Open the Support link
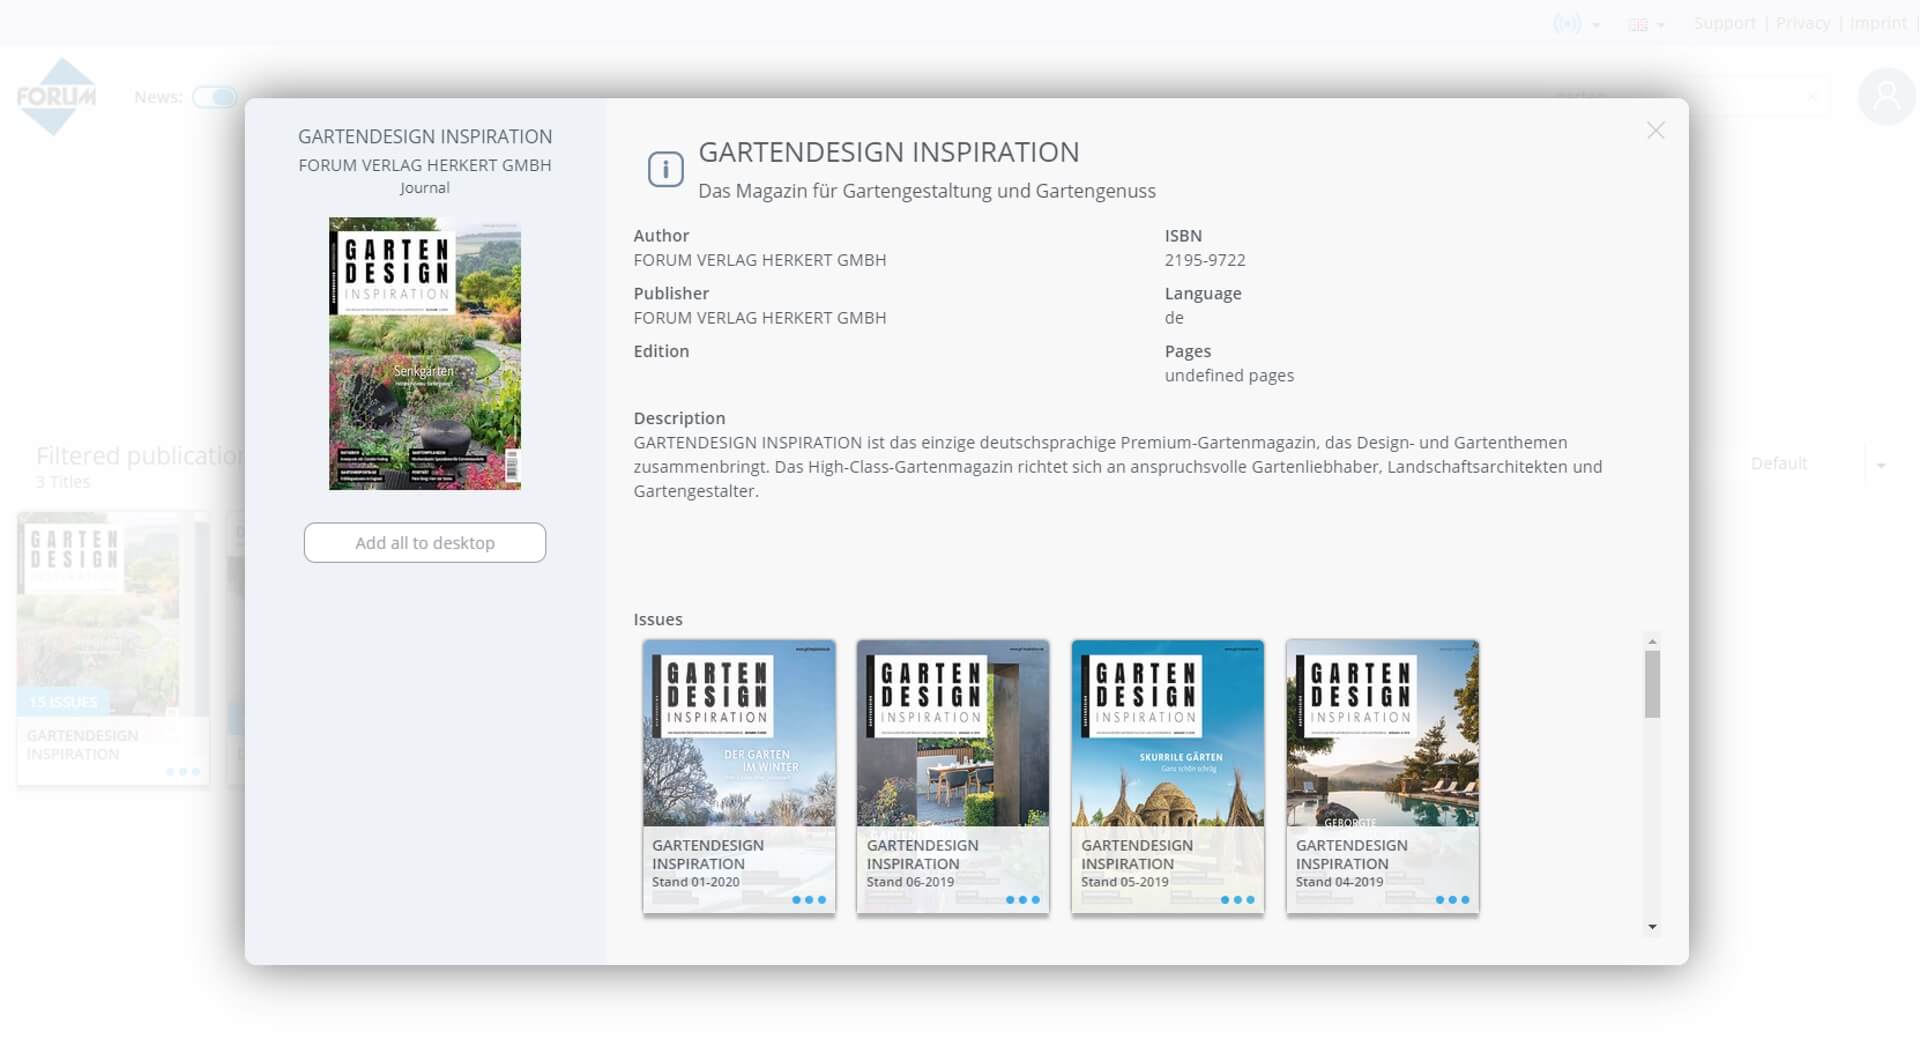The width and height of the screenshot is (1920, 1061). 1724,23
